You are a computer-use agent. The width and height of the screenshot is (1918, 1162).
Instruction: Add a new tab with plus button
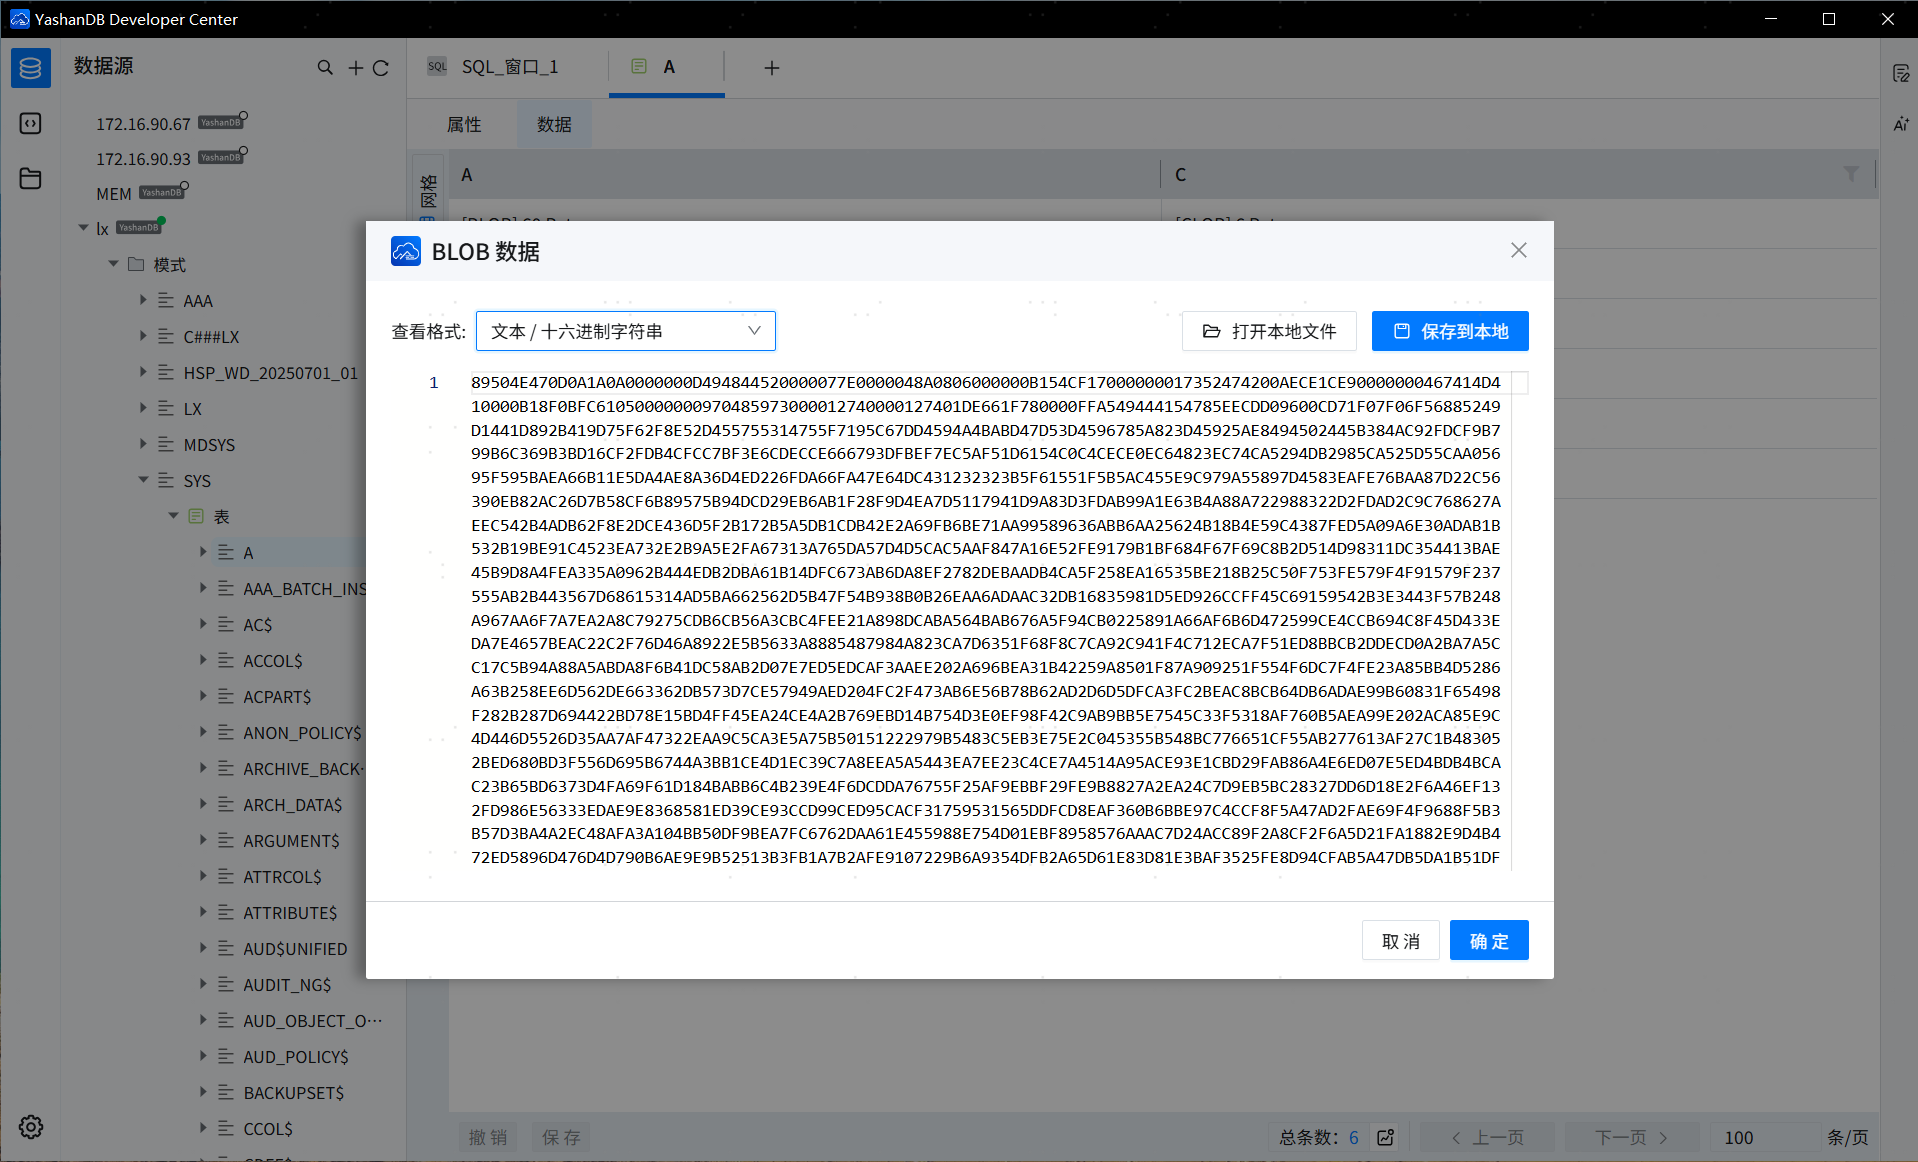pyautogui.click(x=771, y=68)
